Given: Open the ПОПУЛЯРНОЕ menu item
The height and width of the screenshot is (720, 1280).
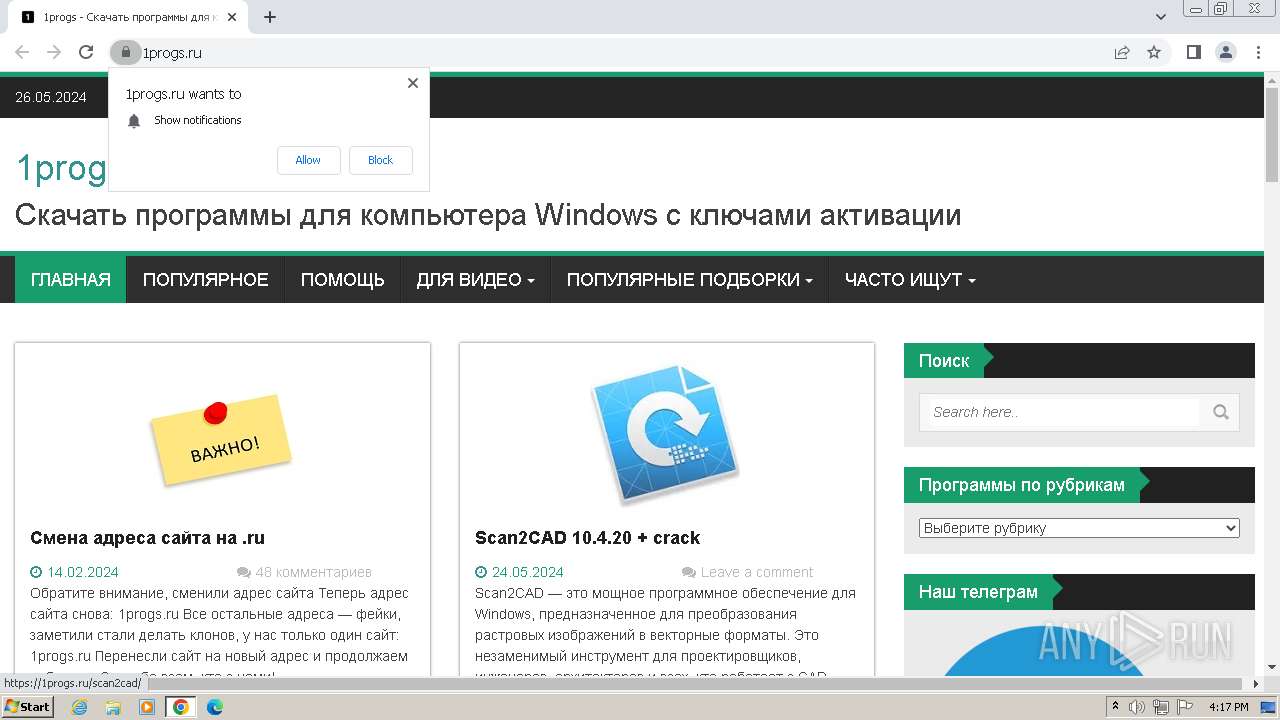Looking at the screenshot, I should (206, 280).
